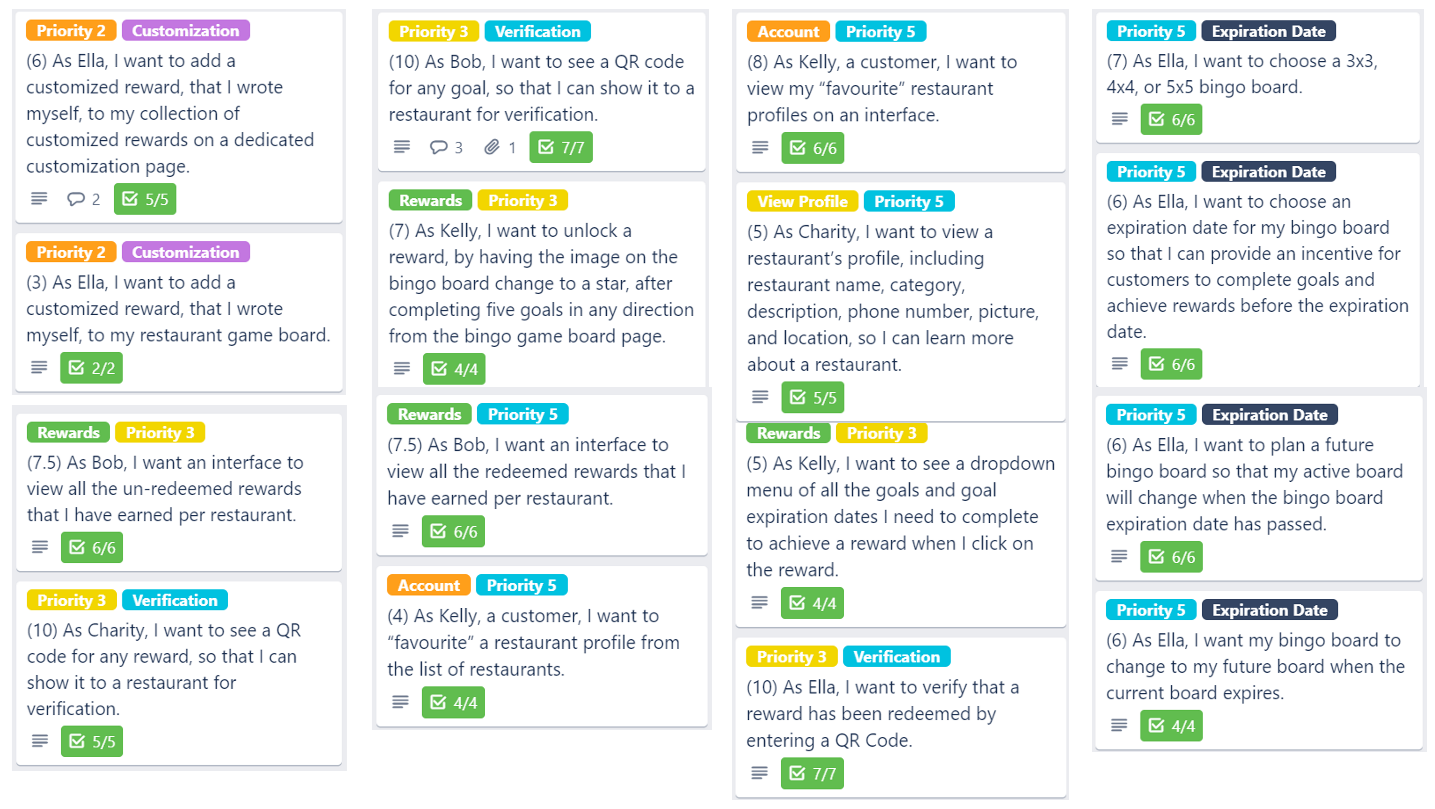
Task: Click 2/2 checklist badge on restaurant game board card
Action: pyautogui.click(x=91, y=368)
